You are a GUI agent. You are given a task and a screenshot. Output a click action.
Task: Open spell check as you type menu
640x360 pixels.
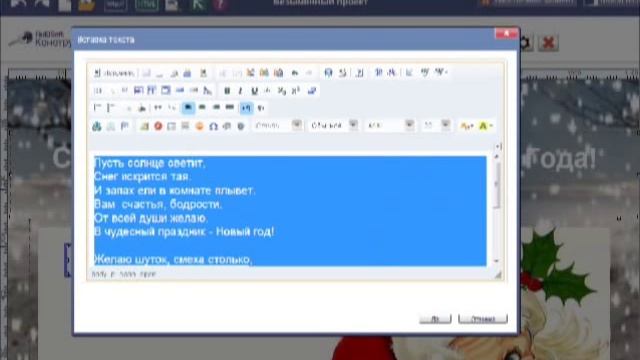point(441,73)
